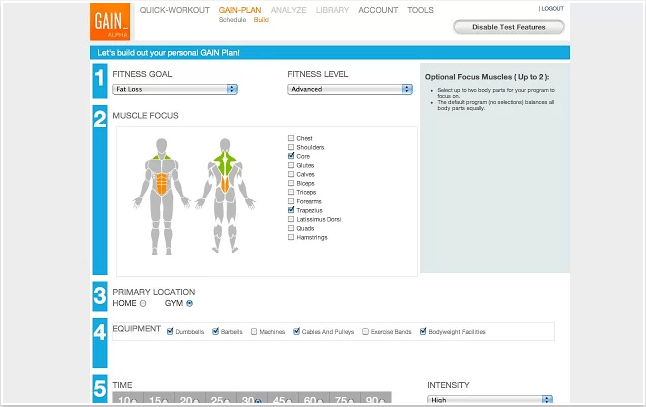The width and height of the screenshot is (646, 407).
Task: Check the Shoulders checkbox
Action: click(291, 147)
